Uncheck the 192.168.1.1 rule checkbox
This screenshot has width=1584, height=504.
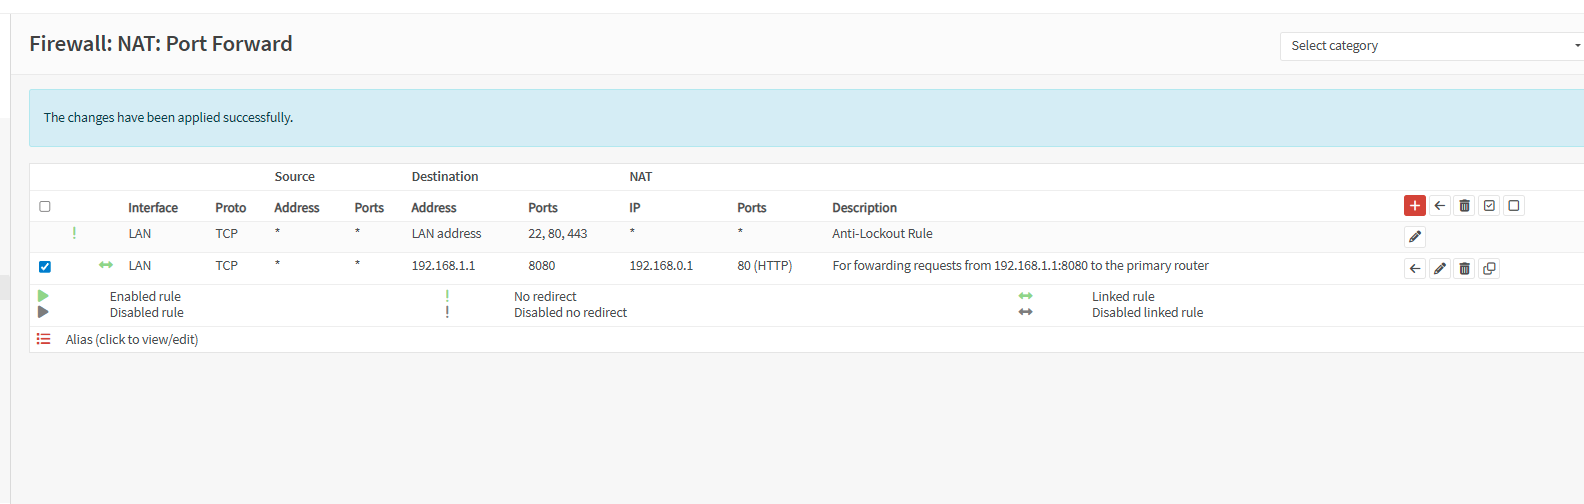tap(44, 266)
